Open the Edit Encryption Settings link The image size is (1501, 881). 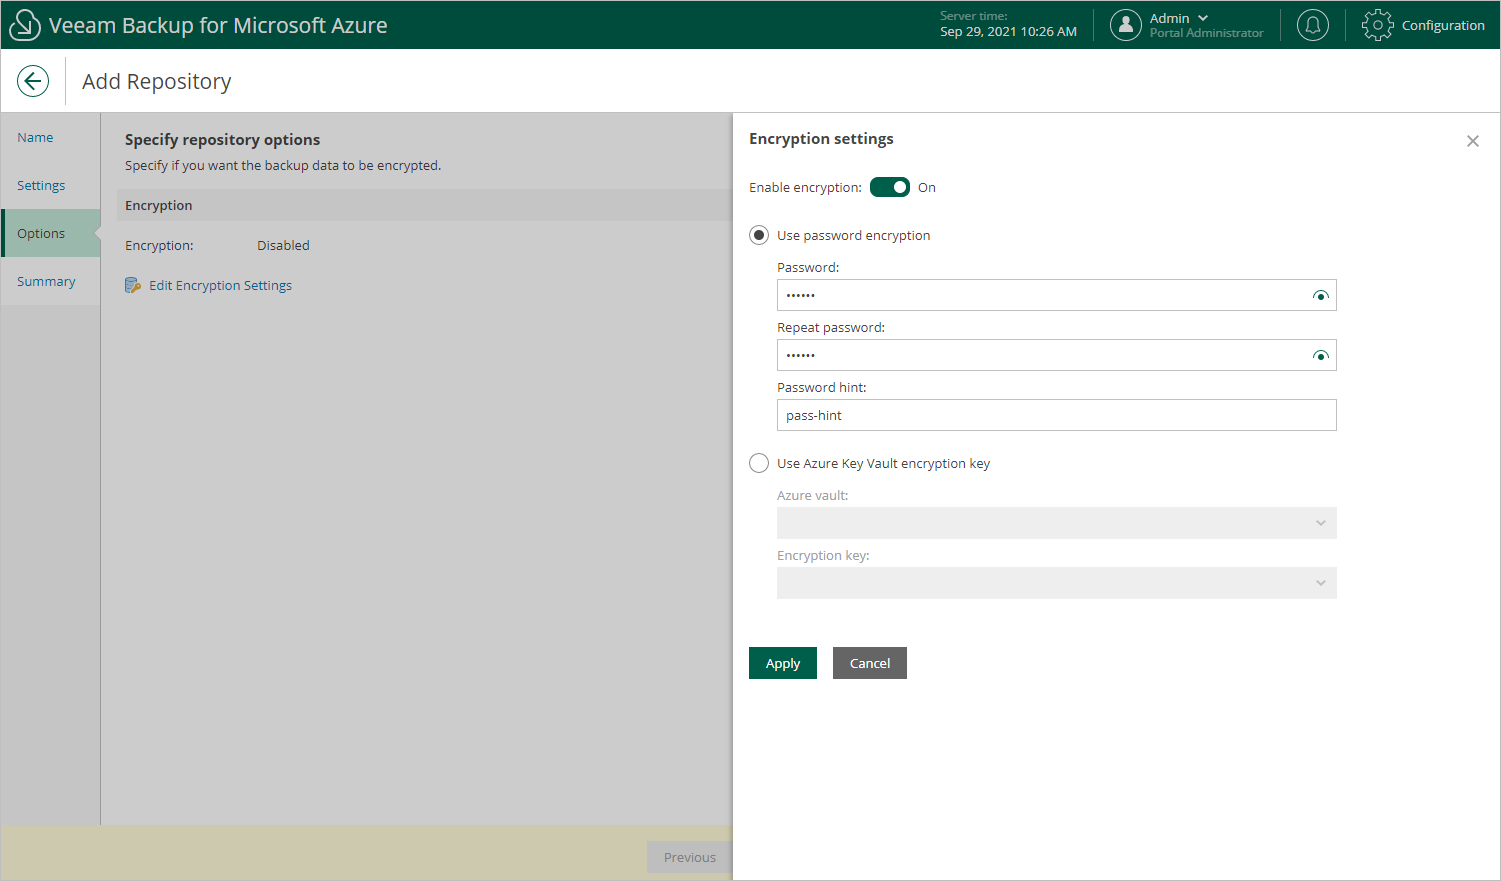click(x=220, y=285)
